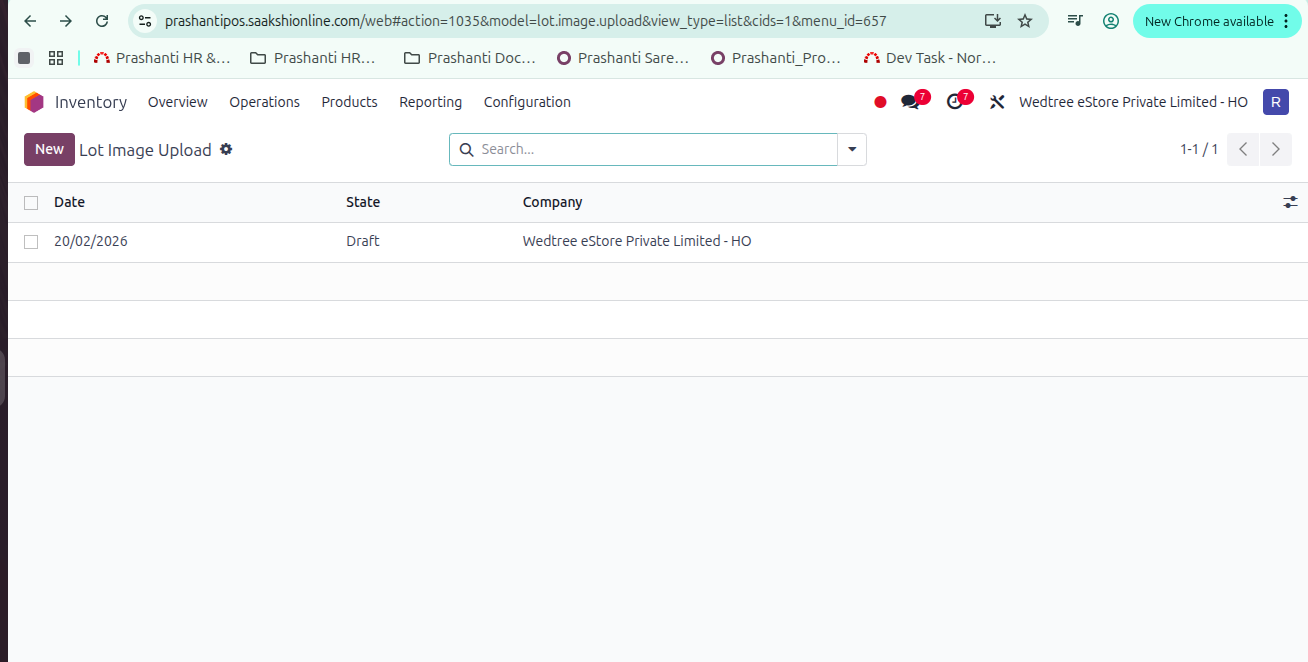
Task: Open the messages chat bubble icon
Action: [910, 102]
